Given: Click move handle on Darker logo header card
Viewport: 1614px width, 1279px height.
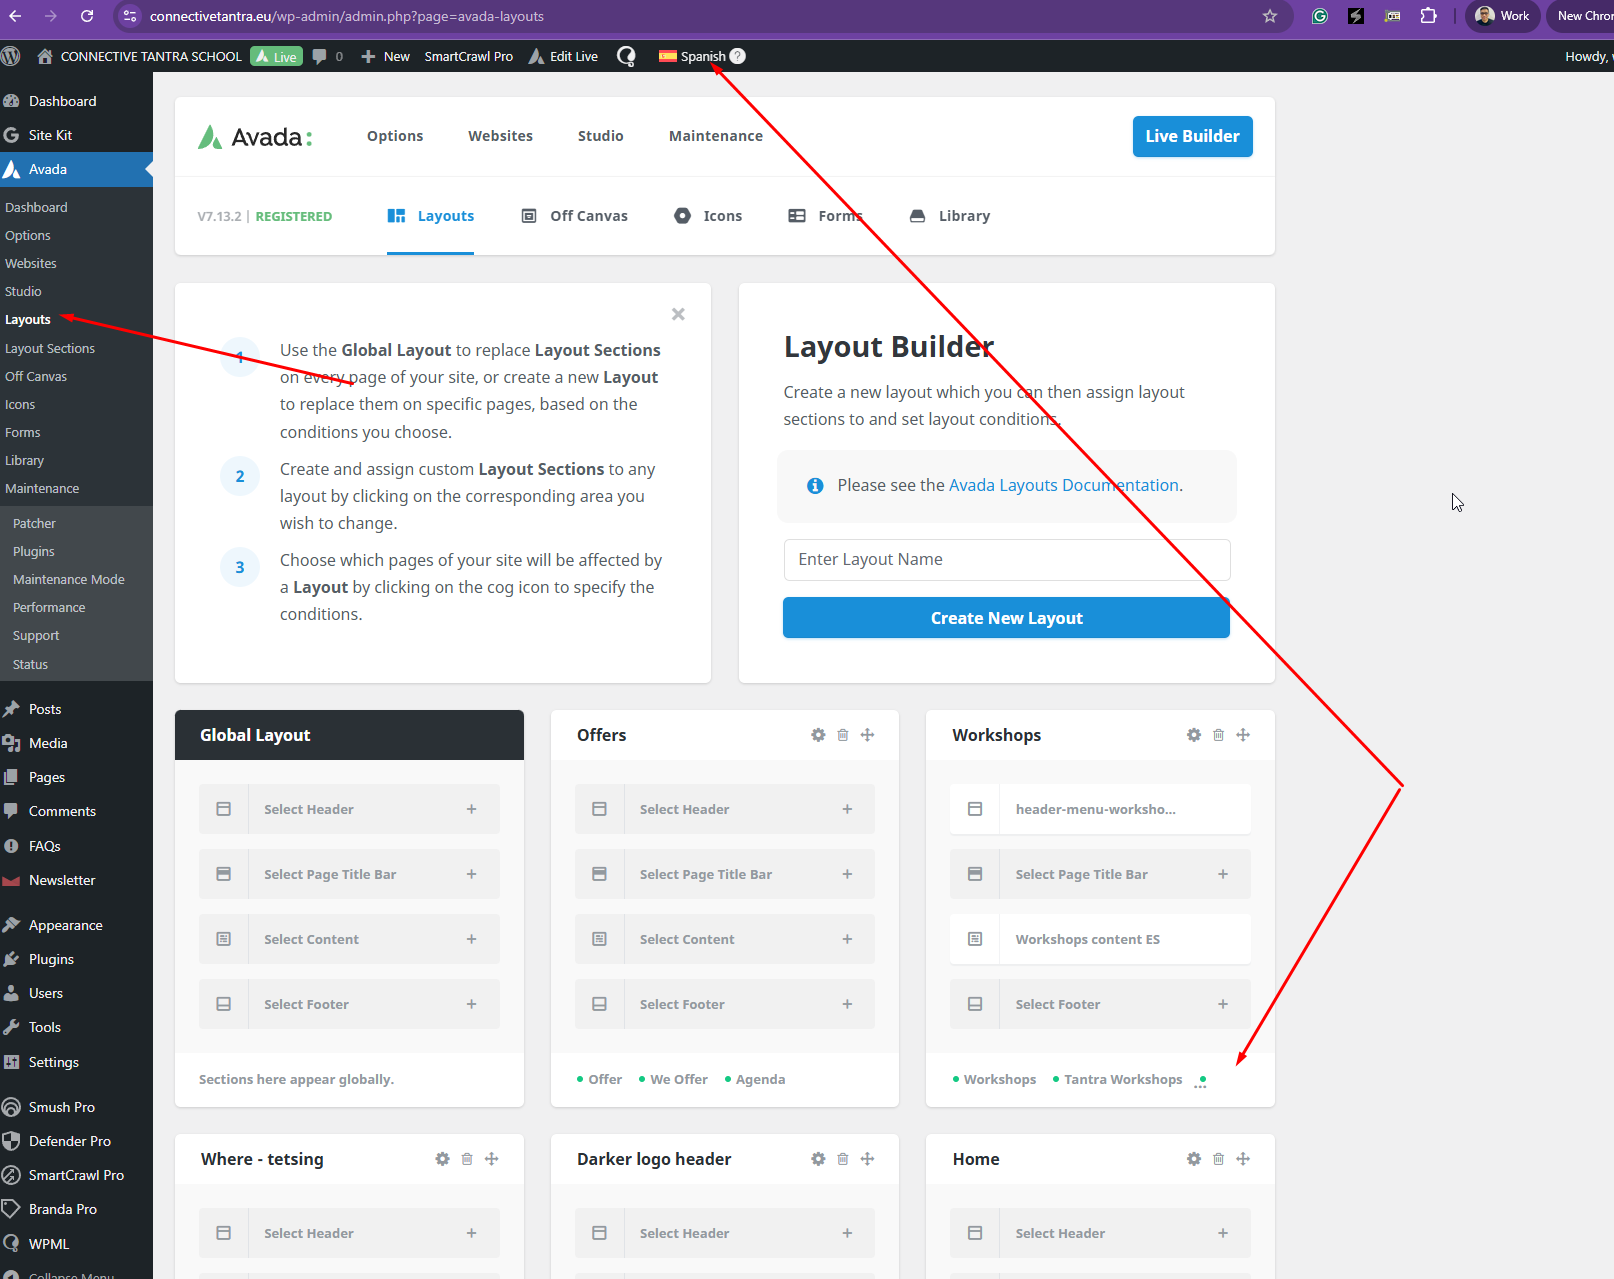Looking at the screenshot, I should click(x=868, y=1159).
